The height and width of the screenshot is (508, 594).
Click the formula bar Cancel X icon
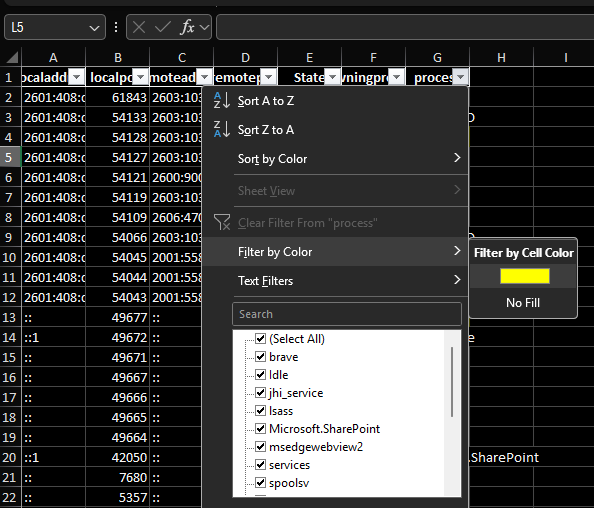[x=139, y=27]
